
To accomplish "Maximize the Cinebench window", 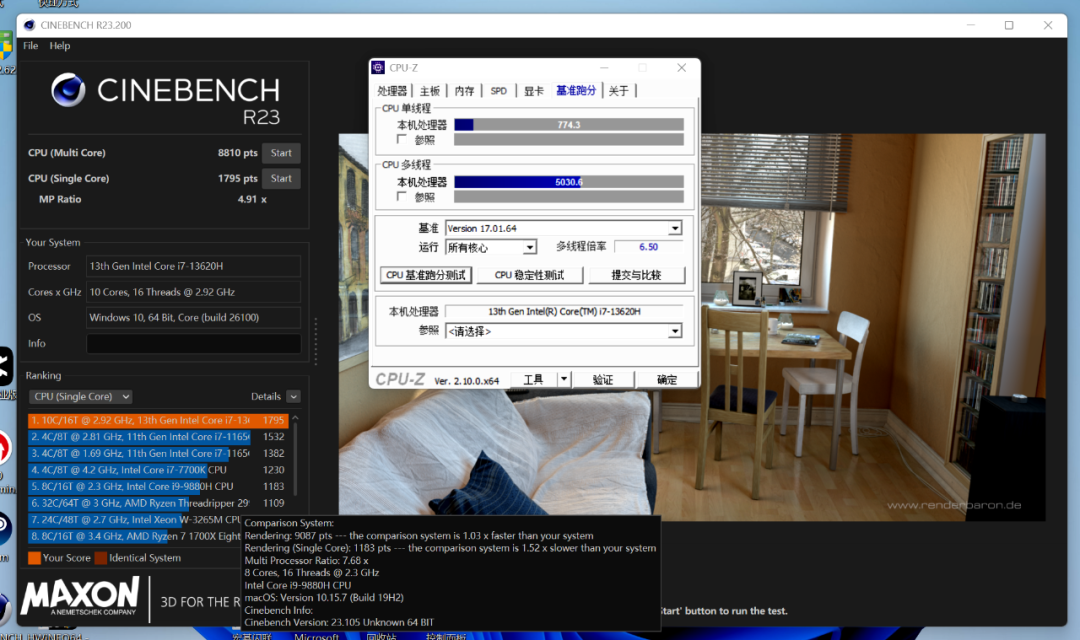I will click(x=1009, y=25).
